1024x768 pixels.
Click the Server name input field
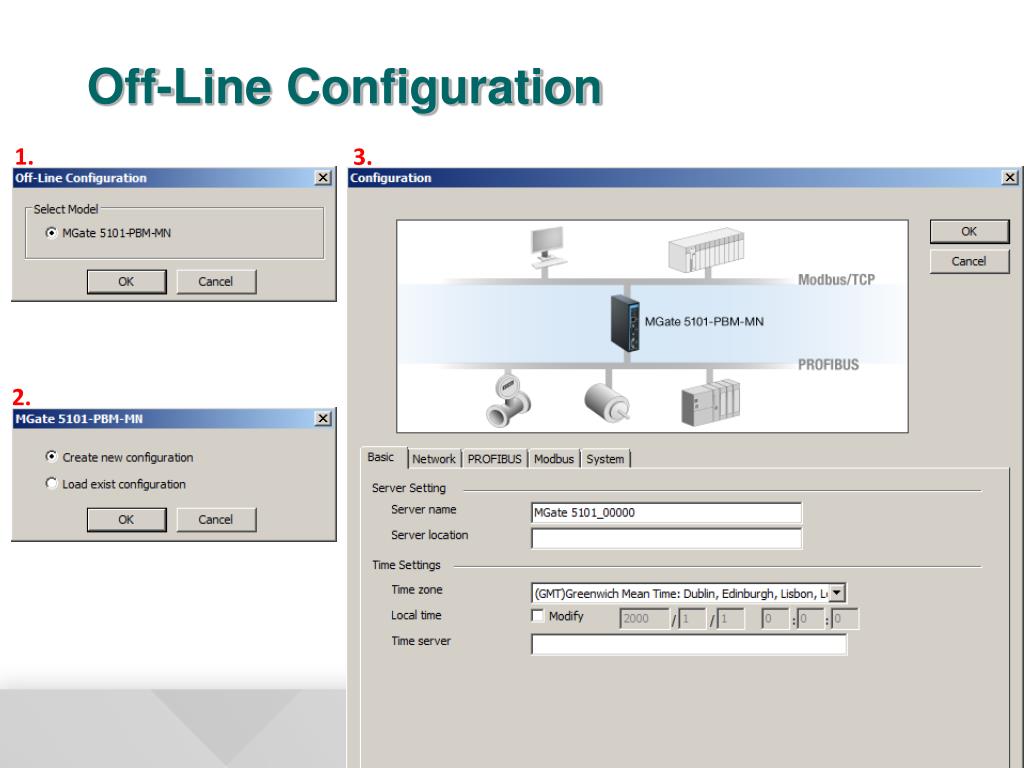pyautogui.click(x=667, y=513)
